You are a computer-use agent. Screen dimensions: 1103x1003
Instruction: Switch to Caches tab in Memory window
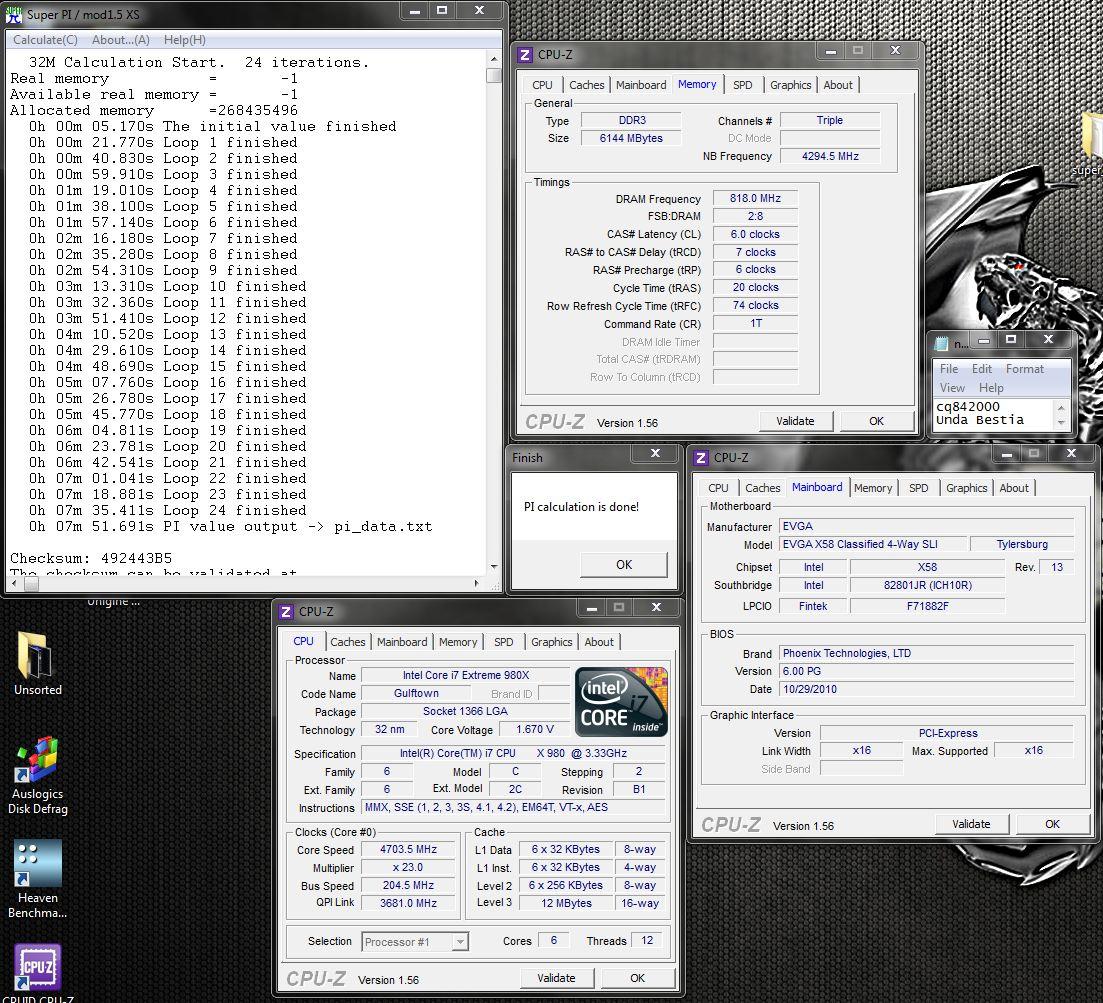click(x=587, y=85)
